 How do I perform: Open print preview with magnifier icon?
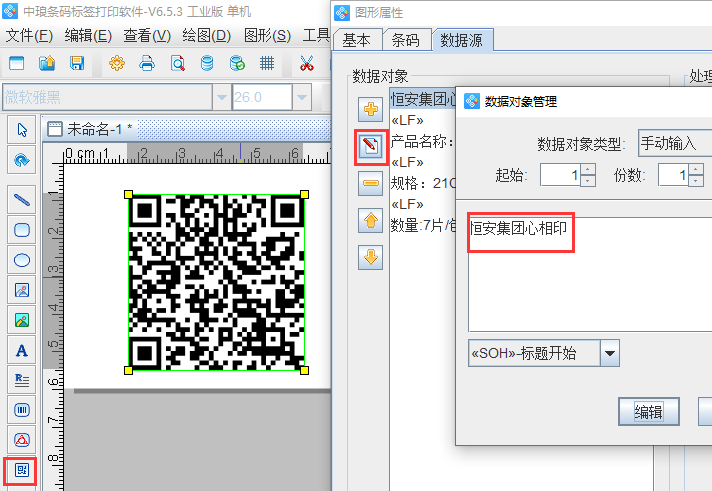(177, 63)
